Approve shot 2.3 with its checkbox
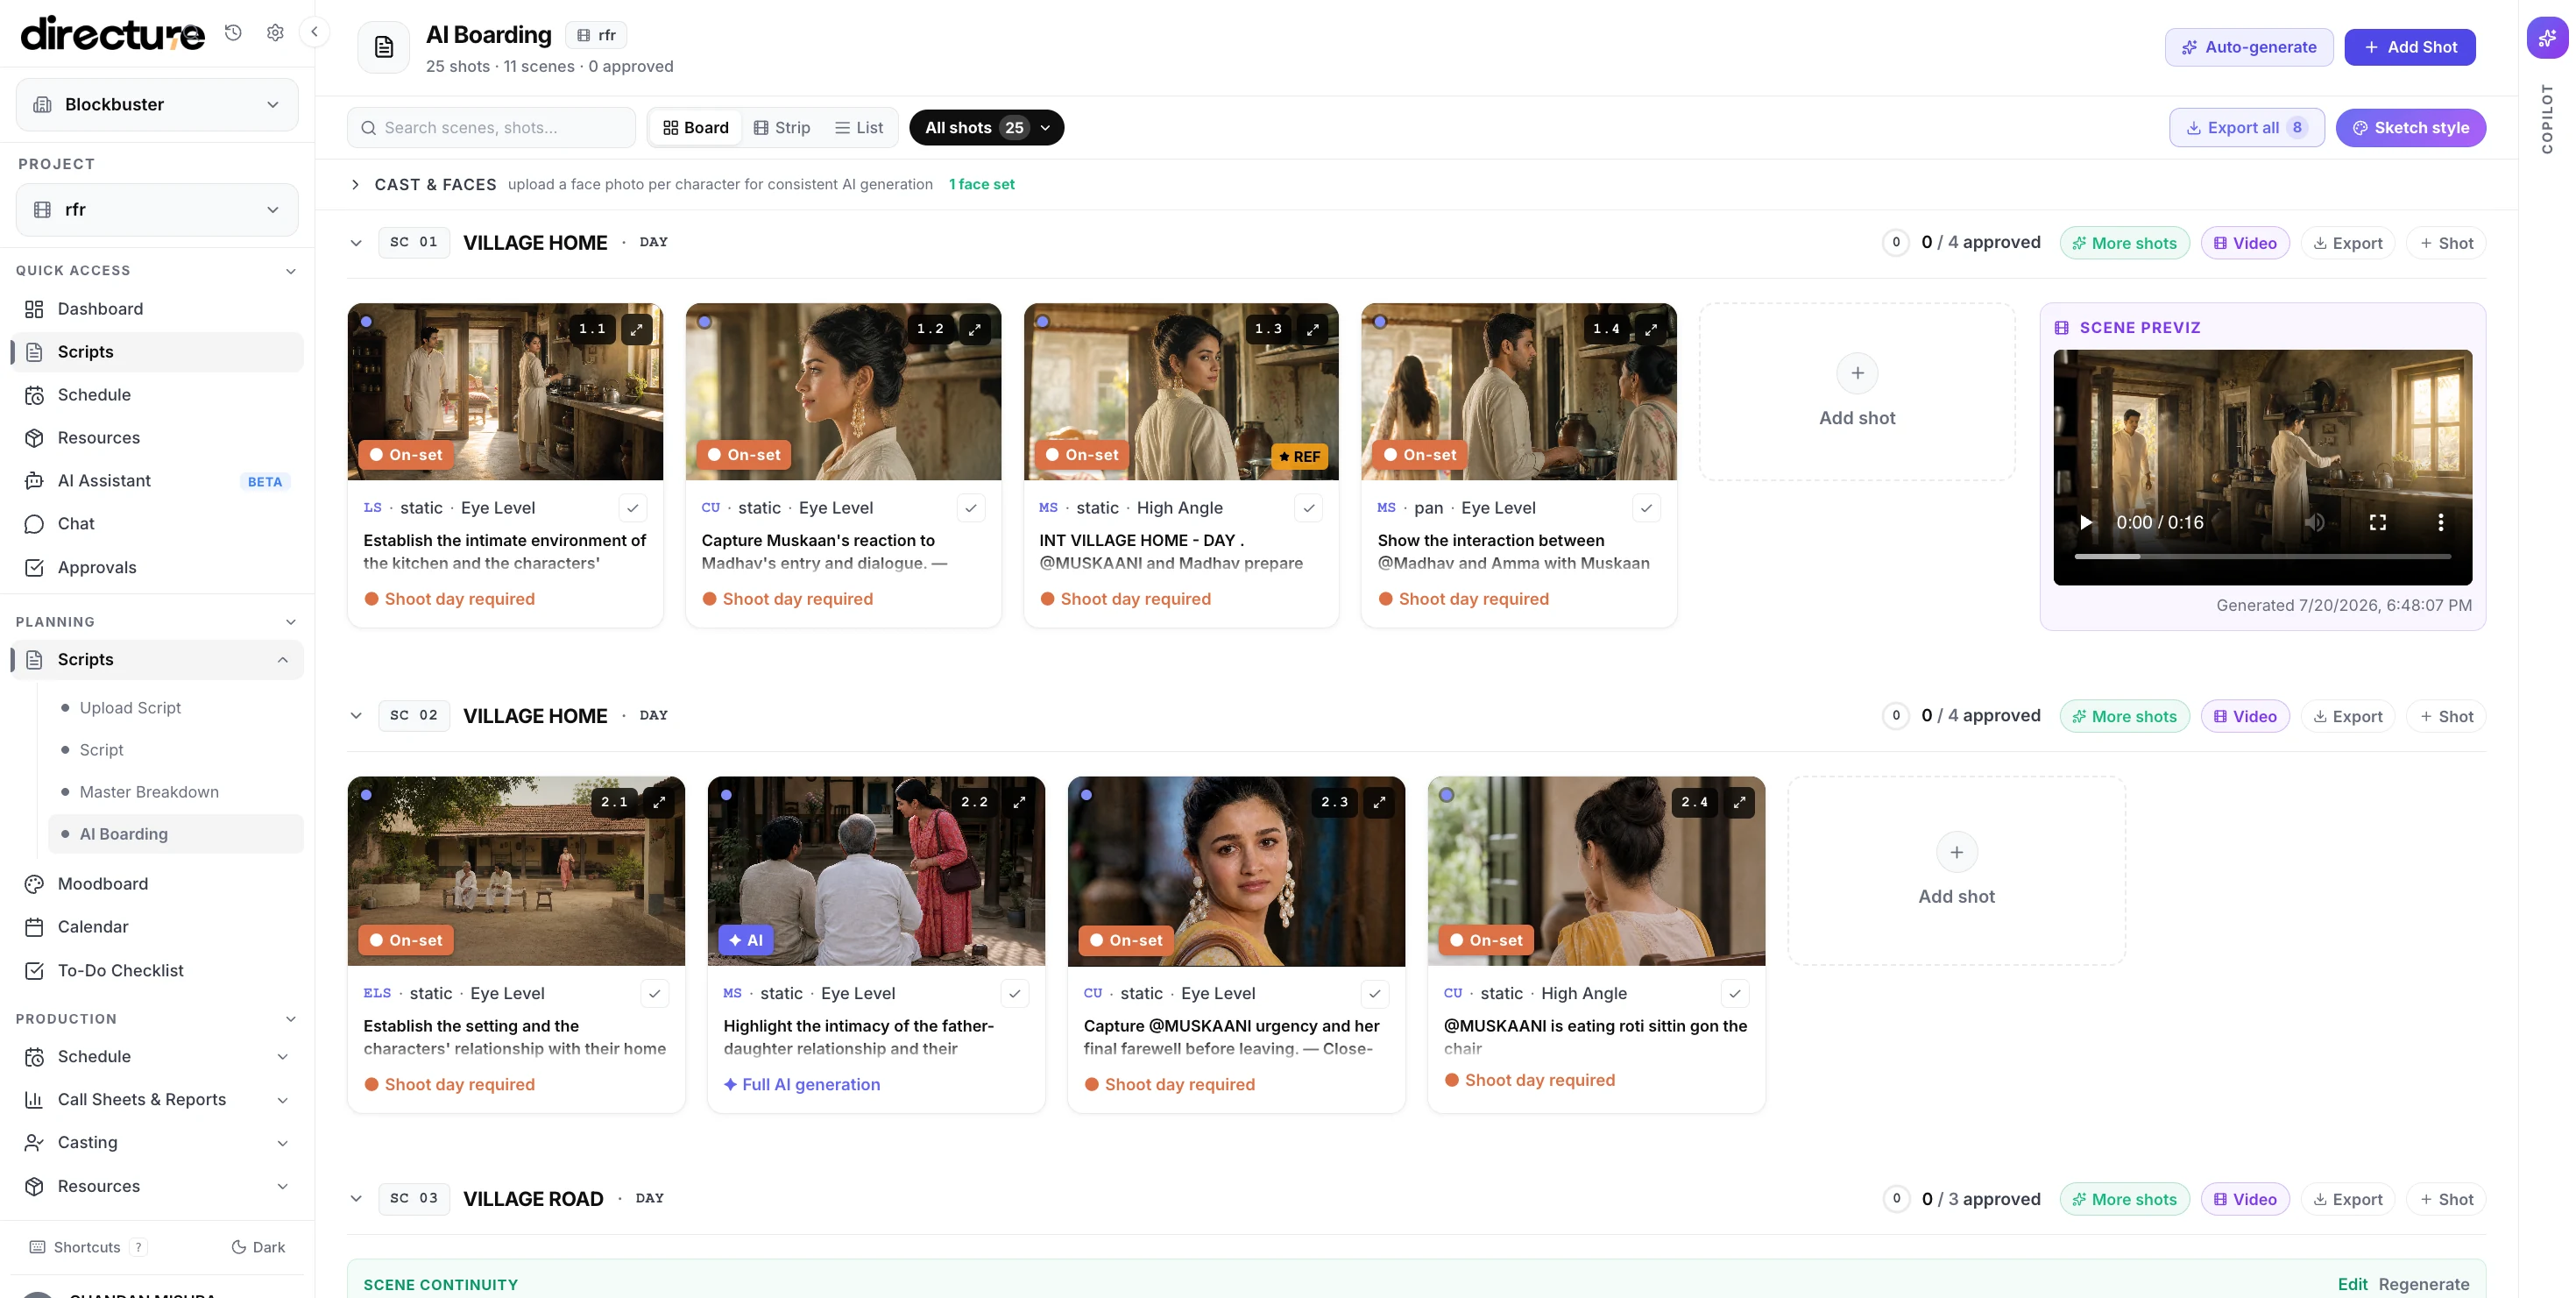This screenshot has height=1298, width=2576. (x=1374, y=993)
